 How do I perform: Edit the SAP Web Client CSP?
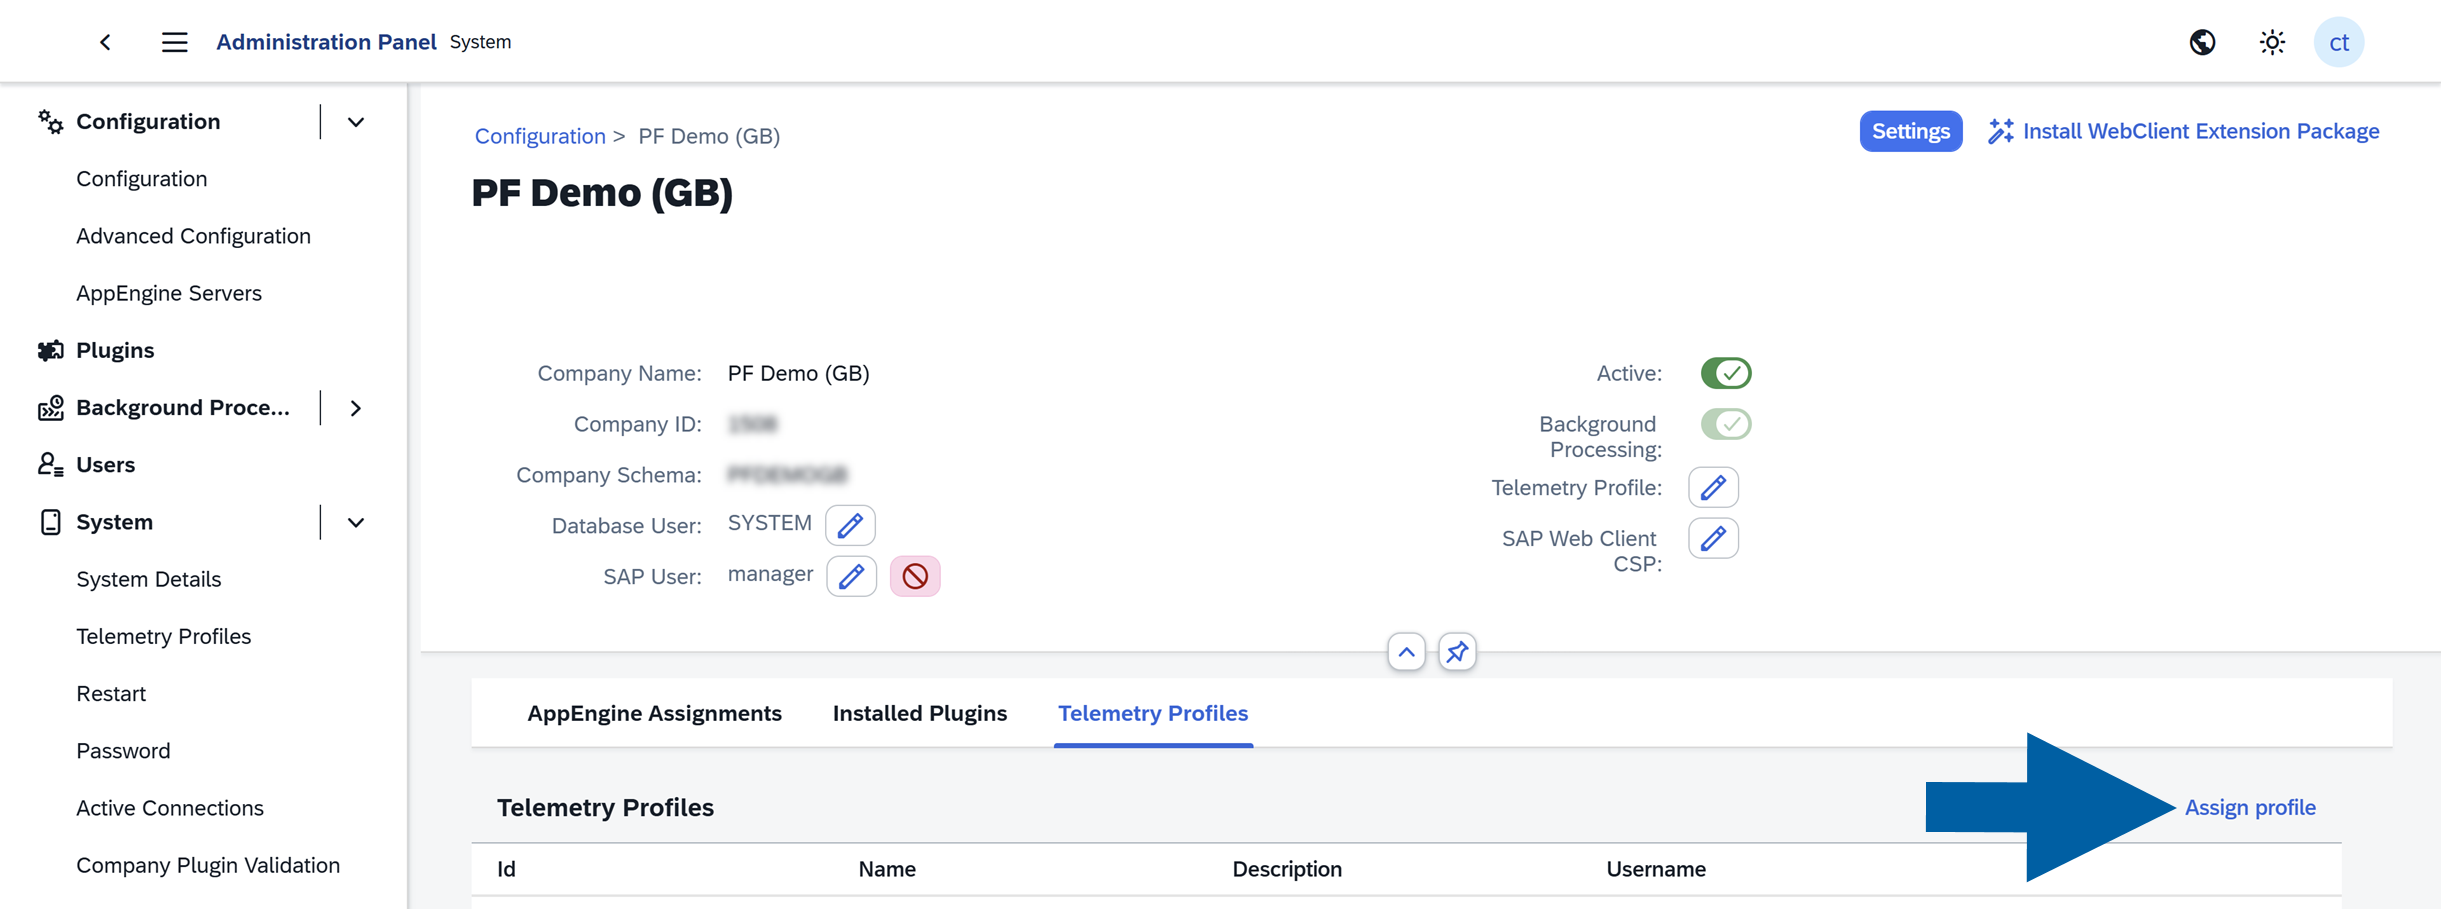(x=1713, y=538)
